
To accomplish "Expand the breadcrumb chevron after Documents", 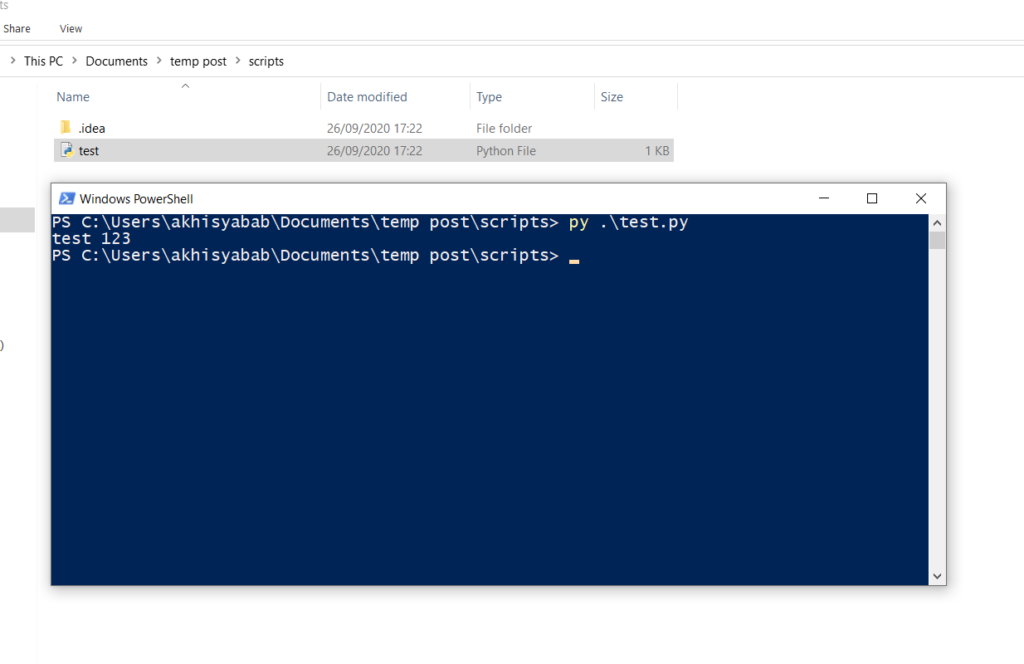I will [157, 61].
